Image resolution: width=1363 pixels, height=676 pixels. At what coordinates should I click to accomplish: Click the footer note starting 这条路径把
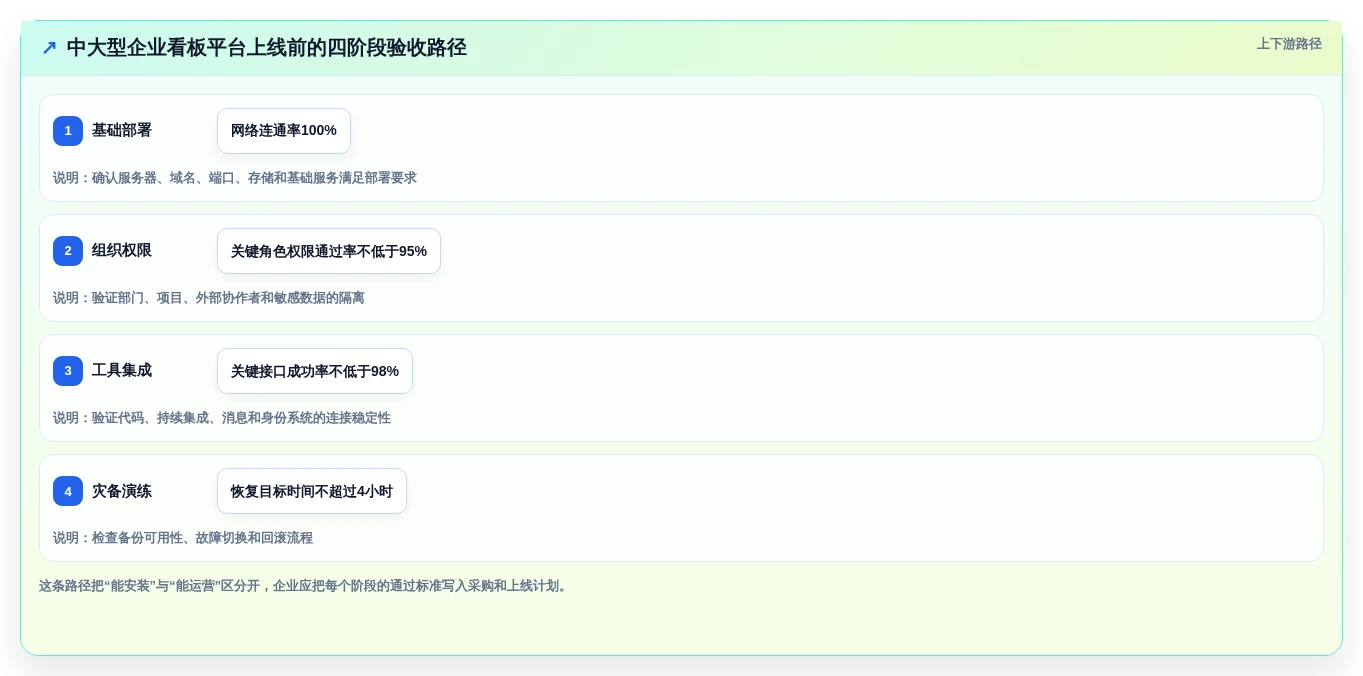click(x=306, y=586)
